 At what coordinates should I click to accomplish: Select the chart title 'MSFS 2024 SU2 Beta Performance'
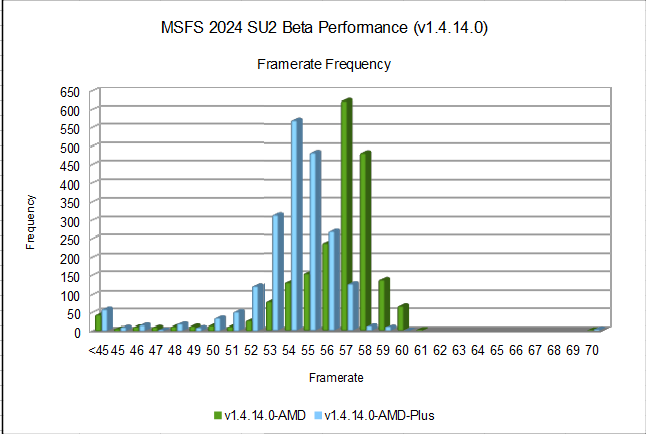tap(324, 28)
